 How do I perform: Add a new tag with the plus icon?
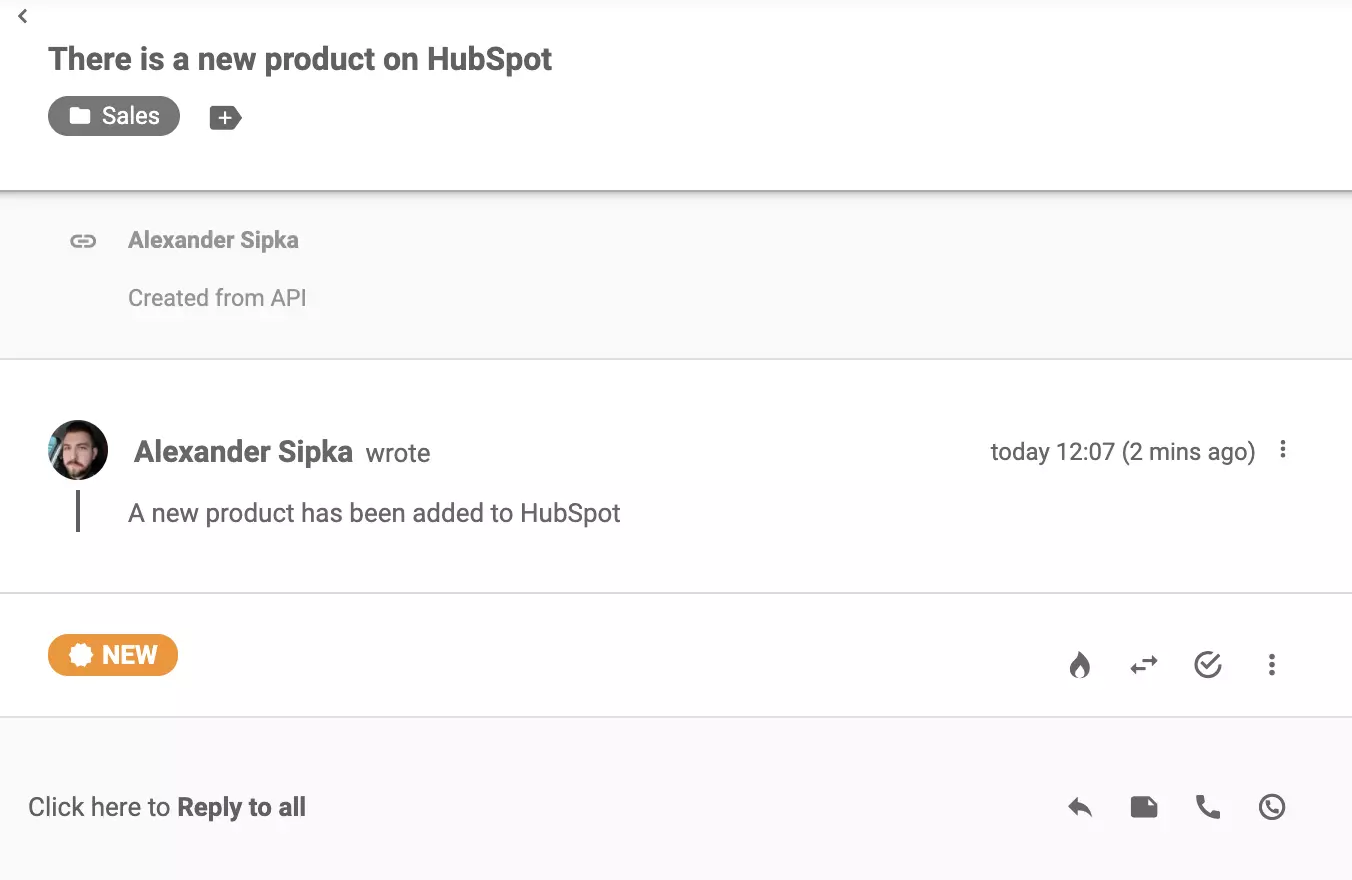point(225,117)
